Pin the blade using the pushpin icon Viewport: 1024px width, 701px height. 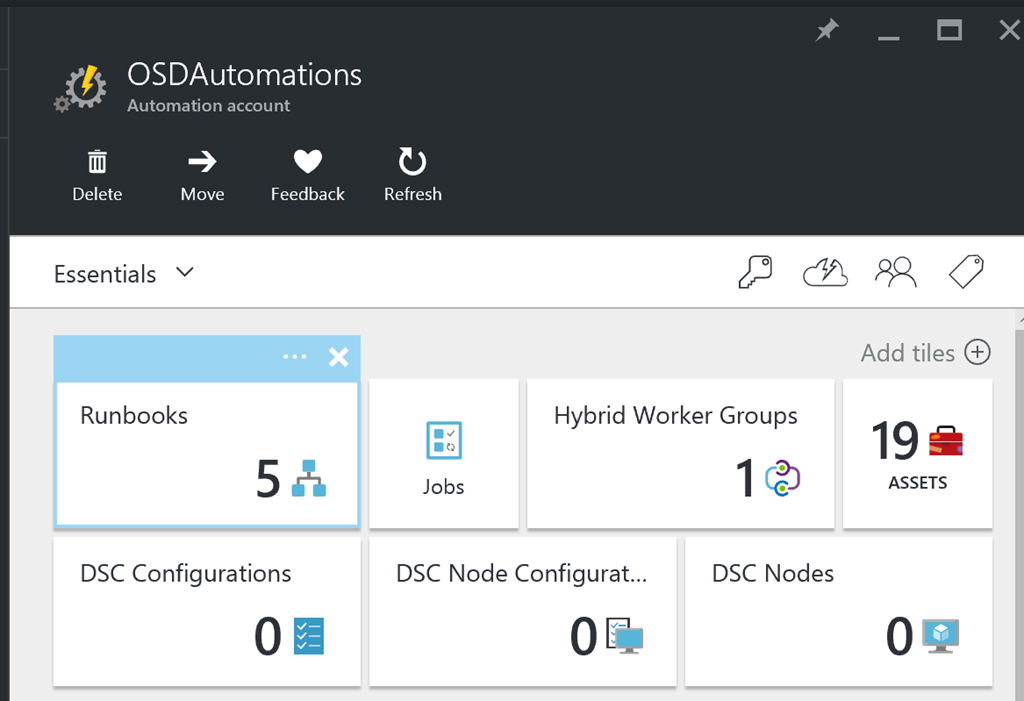[827, 30]
